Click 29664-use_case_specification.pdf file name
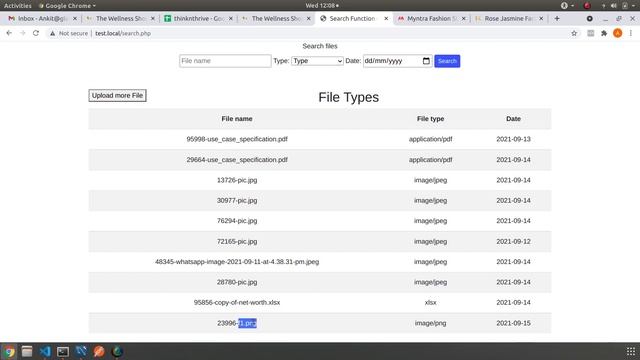This screenshot has height=360, width=640. point(237,160)
